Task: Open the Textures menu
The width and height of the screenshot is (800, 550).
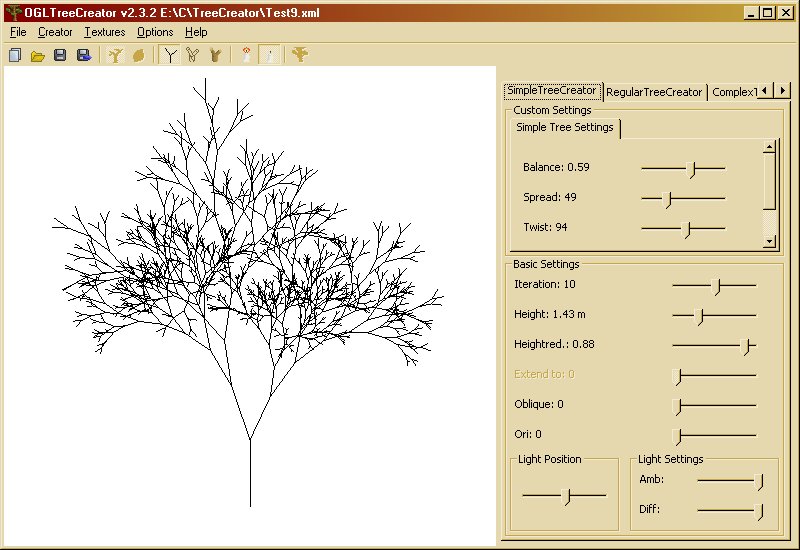Action: pyautogui.click(x=104, y=32)
